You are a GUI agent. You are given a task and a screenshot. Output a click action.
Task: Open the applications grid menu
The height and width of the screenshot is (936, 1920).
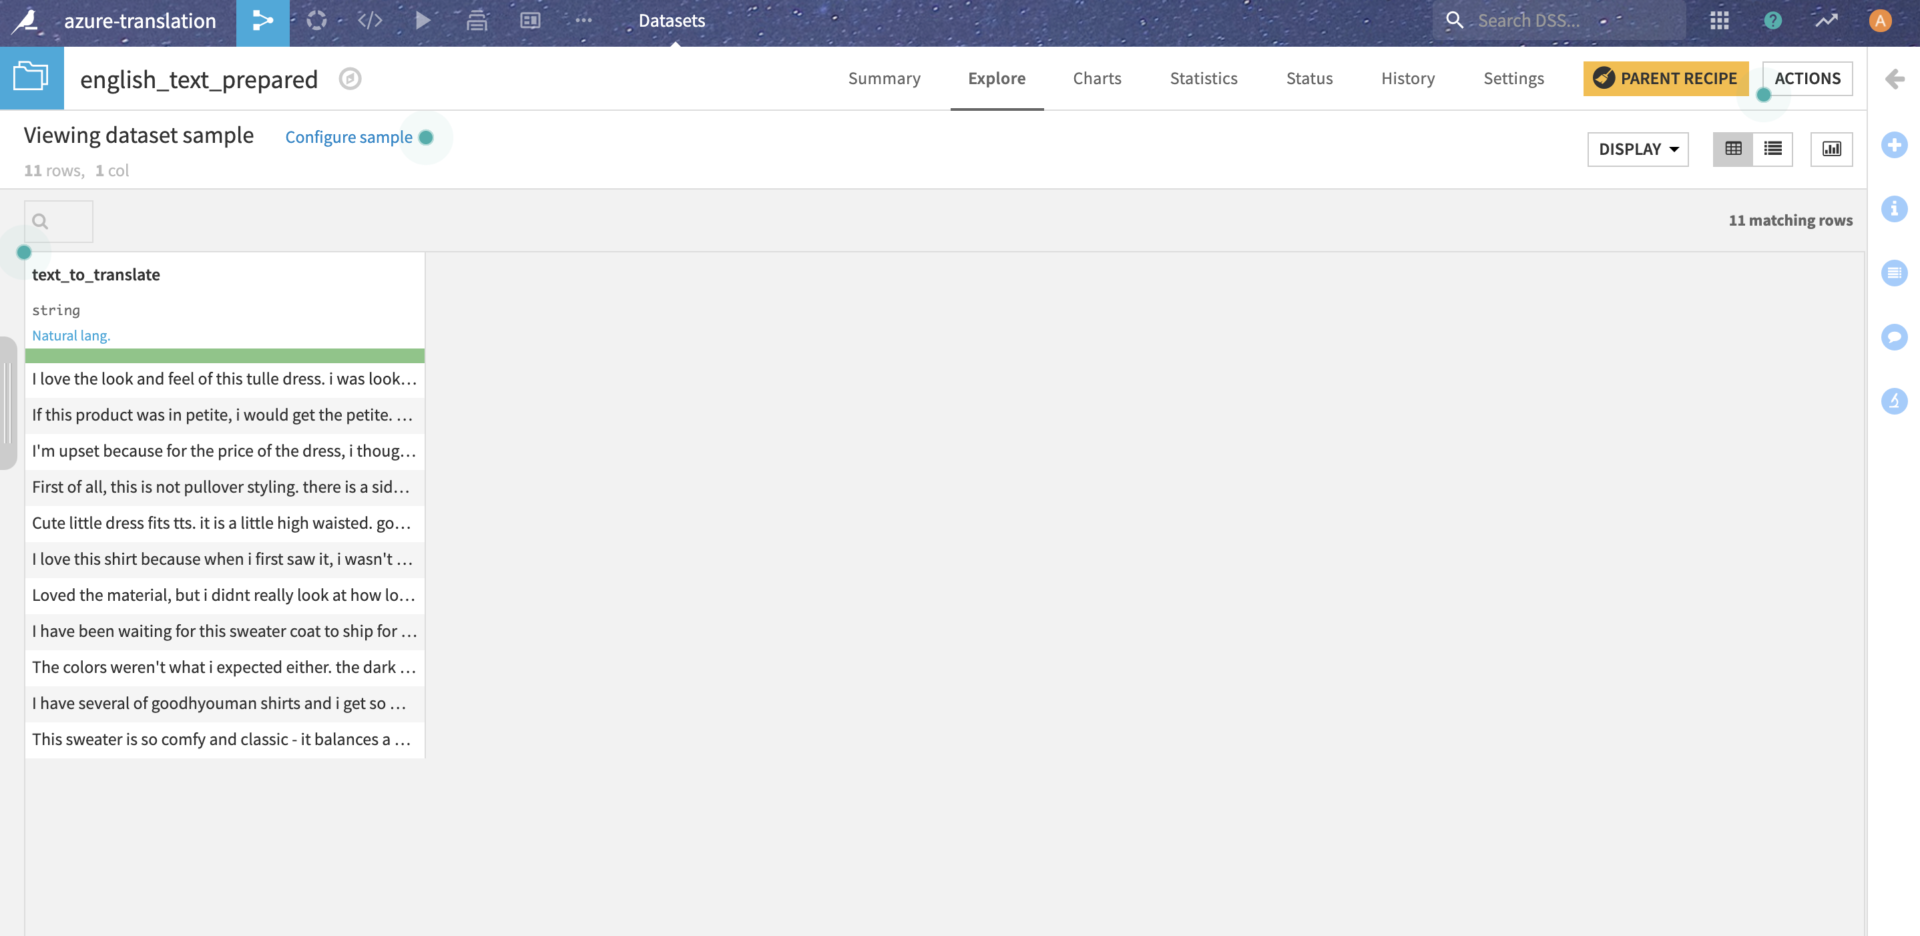click(1719, 21)
